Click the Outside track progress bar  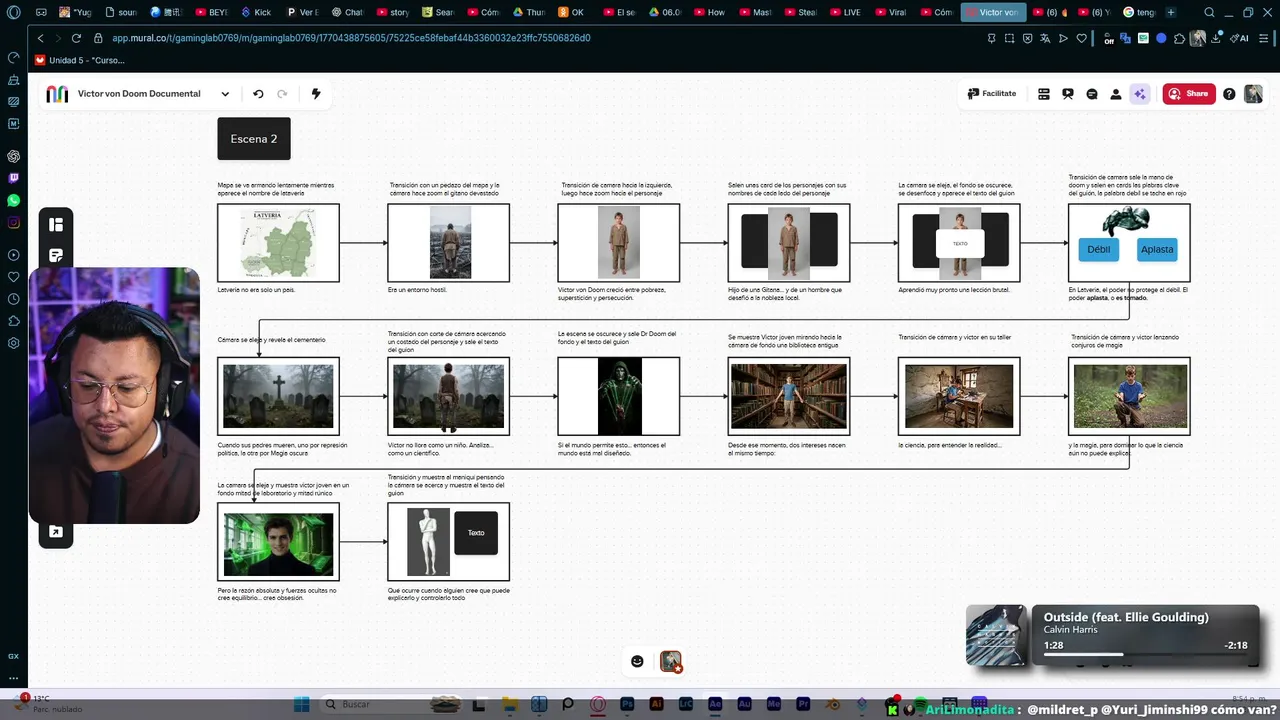(1145, 654)
